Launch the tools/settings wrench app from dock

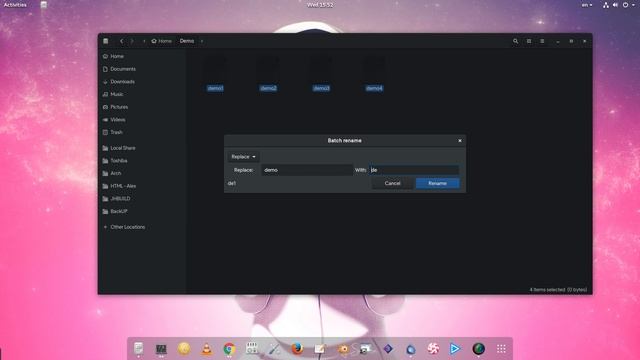[x=275, y=349]
